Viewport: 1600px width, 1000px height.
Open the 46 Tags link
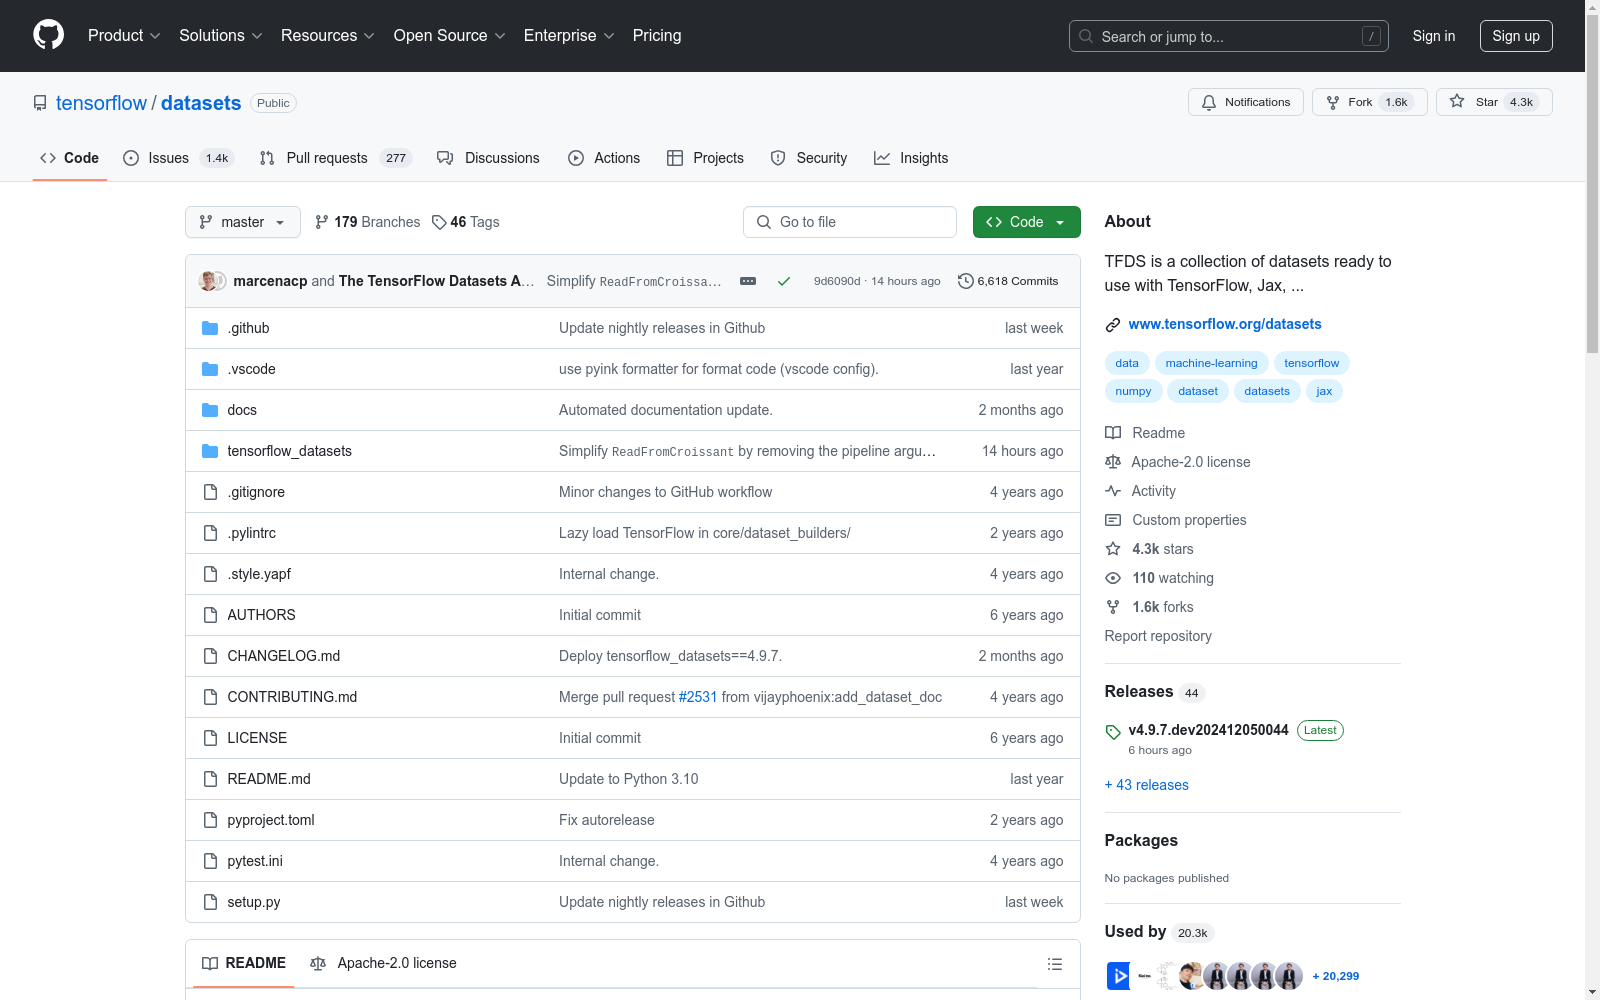click(465, 222)
